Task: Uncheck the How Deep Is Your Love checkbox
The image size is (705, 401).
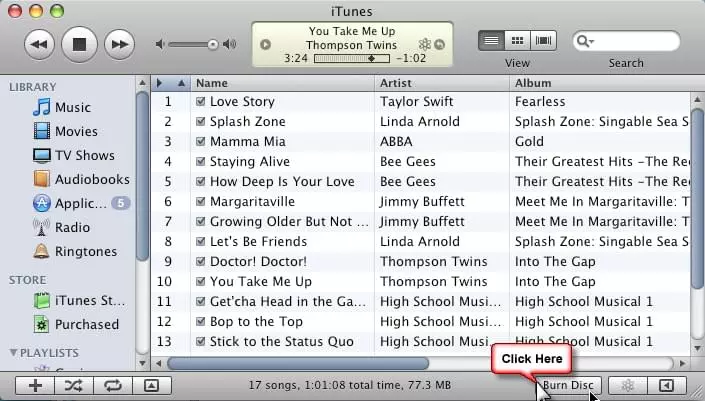Action: [201, 182]
